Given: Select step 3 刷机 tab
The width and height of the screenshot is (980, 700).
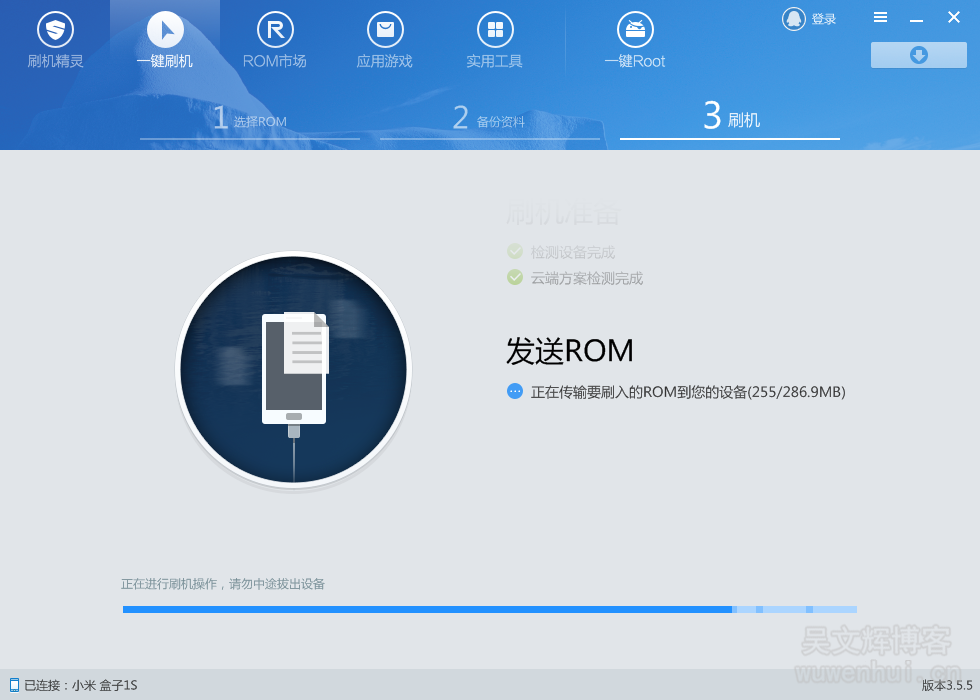Looking at the screenshot, I should [x=730, y=119].
